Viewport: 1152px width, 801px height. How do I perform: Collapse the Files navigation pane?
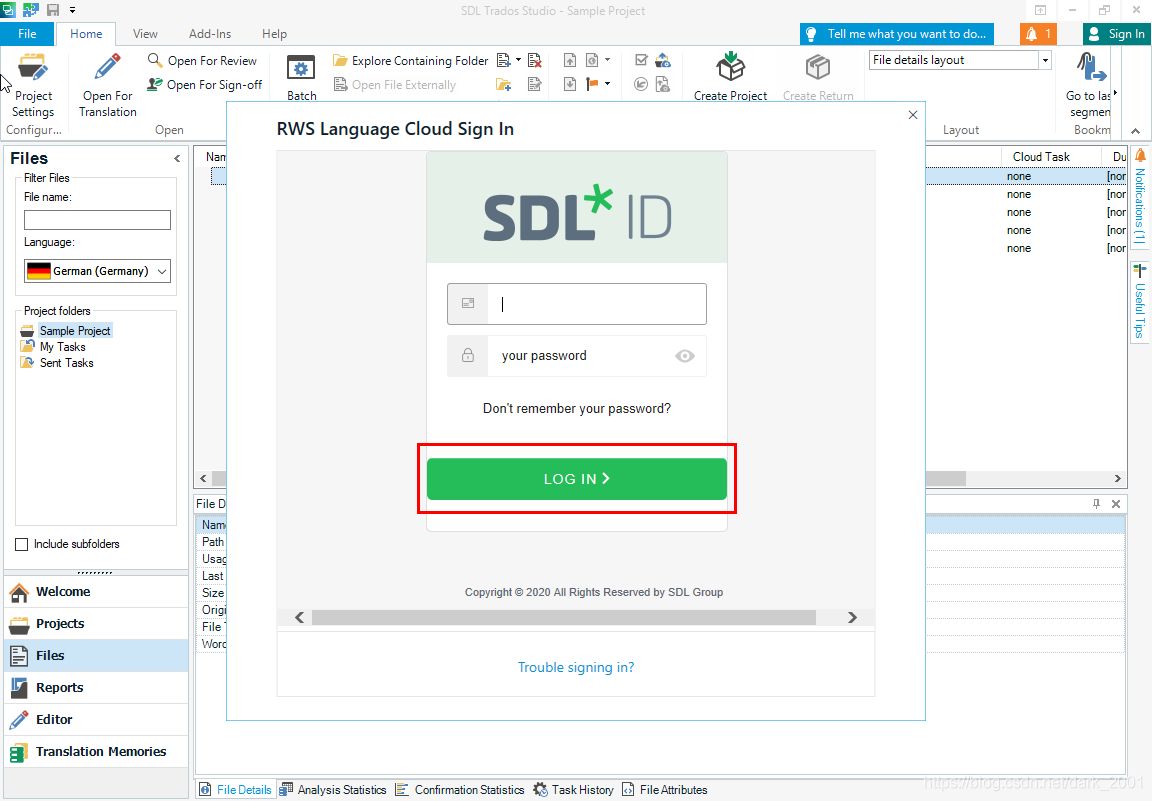(x=177, y=158)
